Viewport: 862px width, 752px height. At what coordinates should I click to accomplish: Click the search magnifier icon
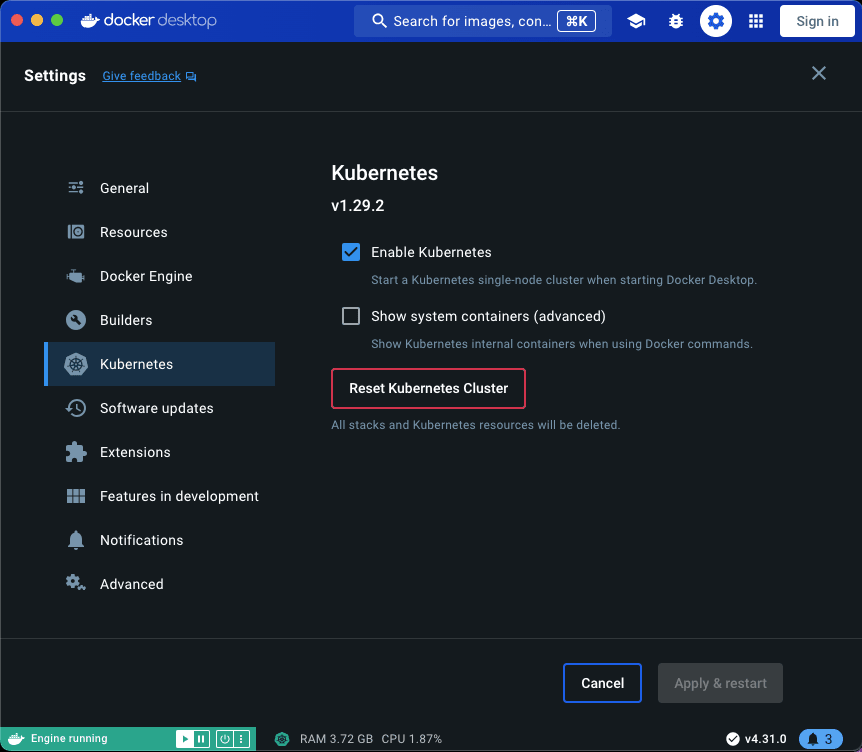click(379, 21)
